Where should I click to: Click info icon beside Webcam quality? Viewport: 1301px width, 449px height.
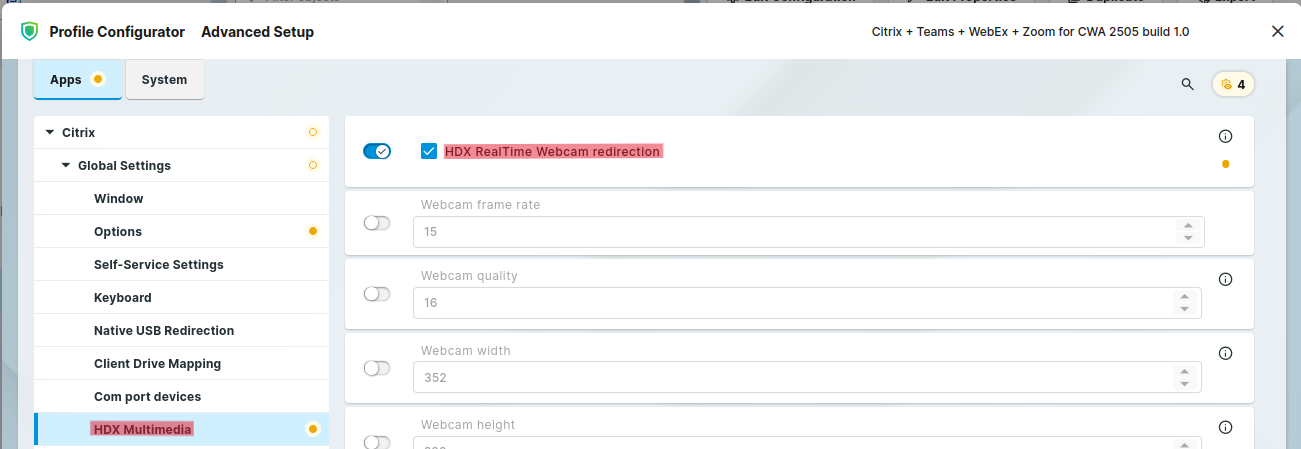click(x=1225, y=279)
